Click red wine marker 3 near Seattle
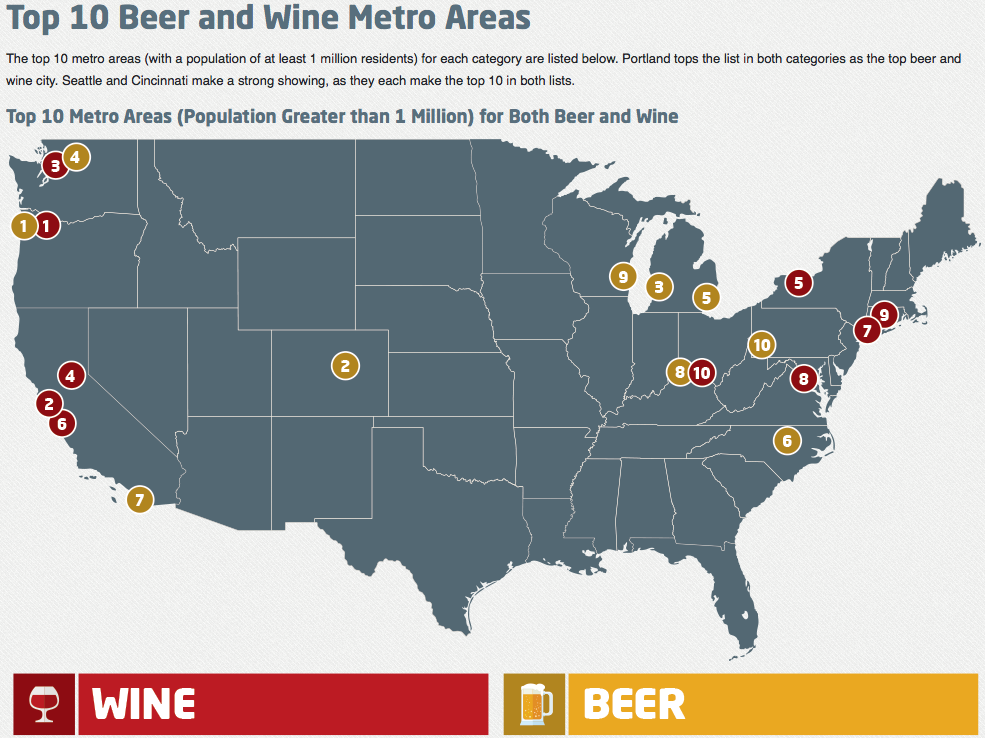Viewport: 985px width, 738px height. 55,166
